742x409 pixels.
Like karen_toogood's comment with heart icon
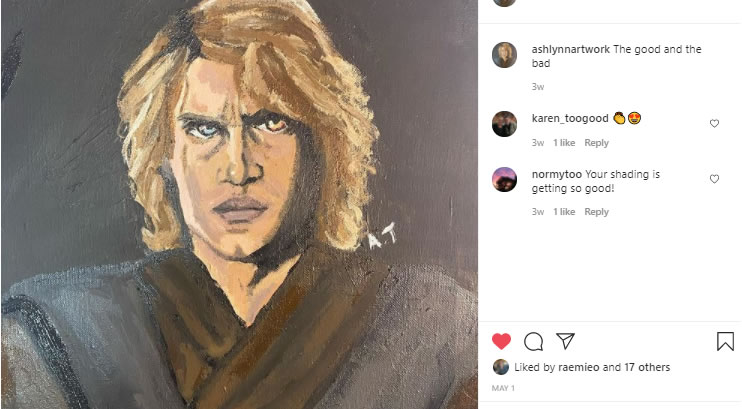(x=714, y=123)
